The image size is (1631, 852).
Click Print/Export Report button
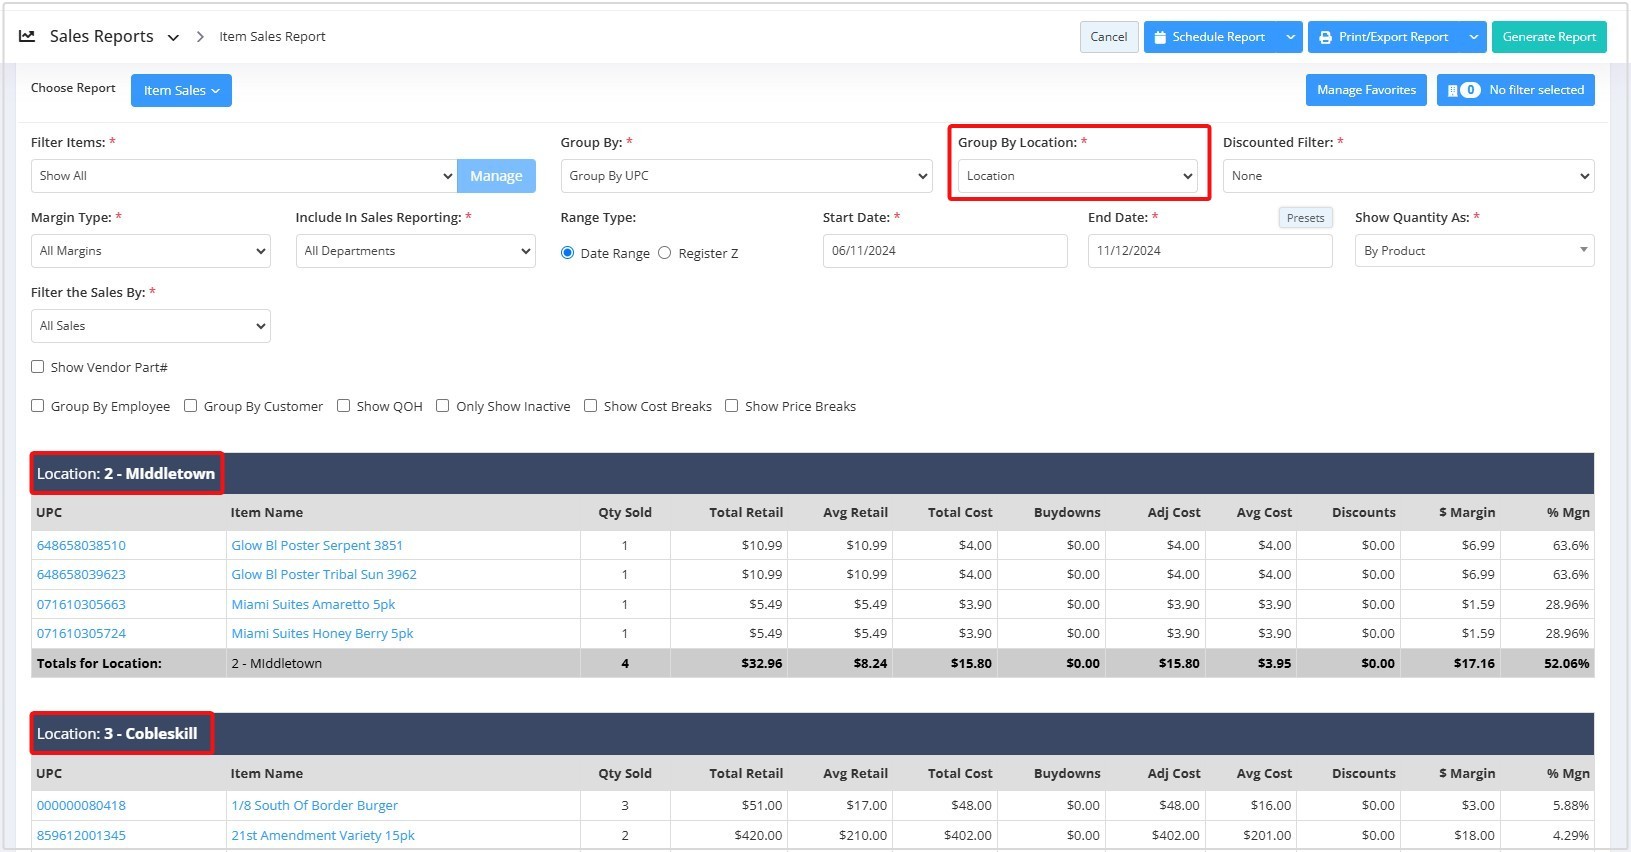pos(1384,37)
